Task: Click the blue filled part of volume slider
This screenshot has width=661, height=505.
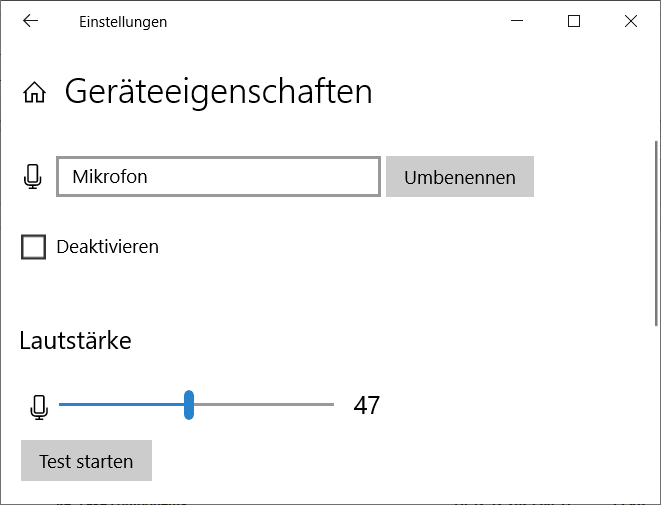Action: pyautogui.click(x=121, y=405)
